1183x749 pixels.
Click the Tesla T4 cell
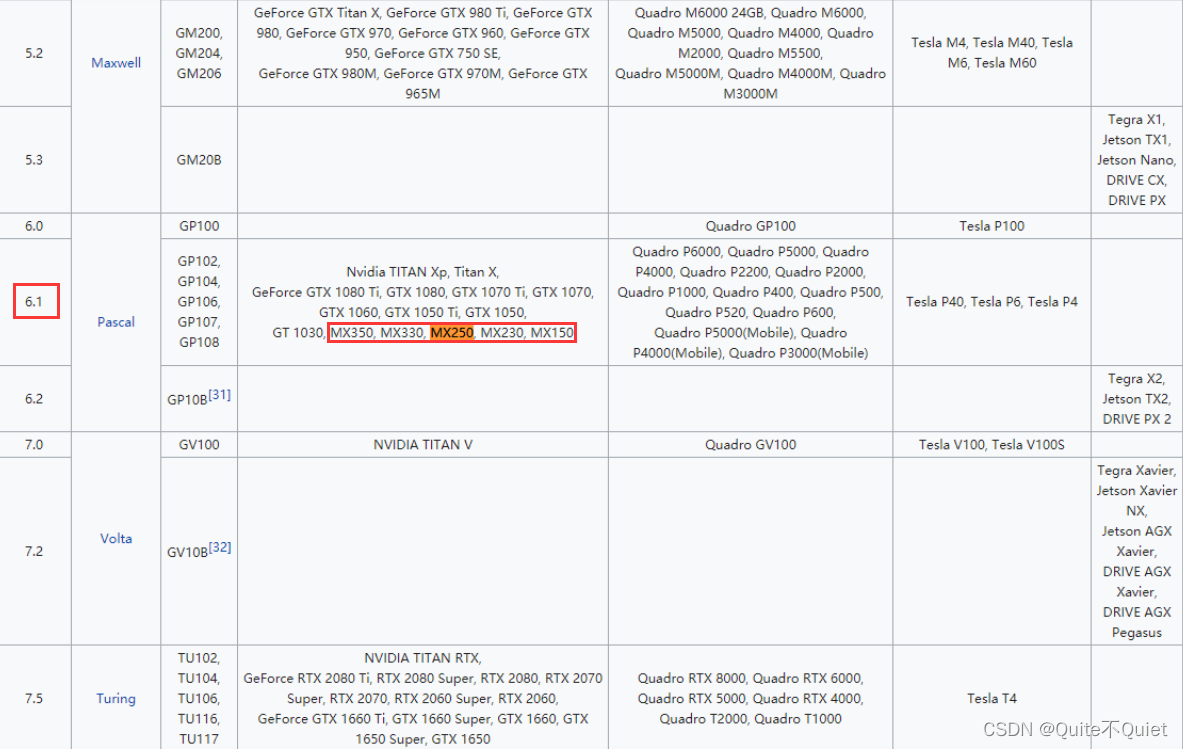(x=992, y=698)
